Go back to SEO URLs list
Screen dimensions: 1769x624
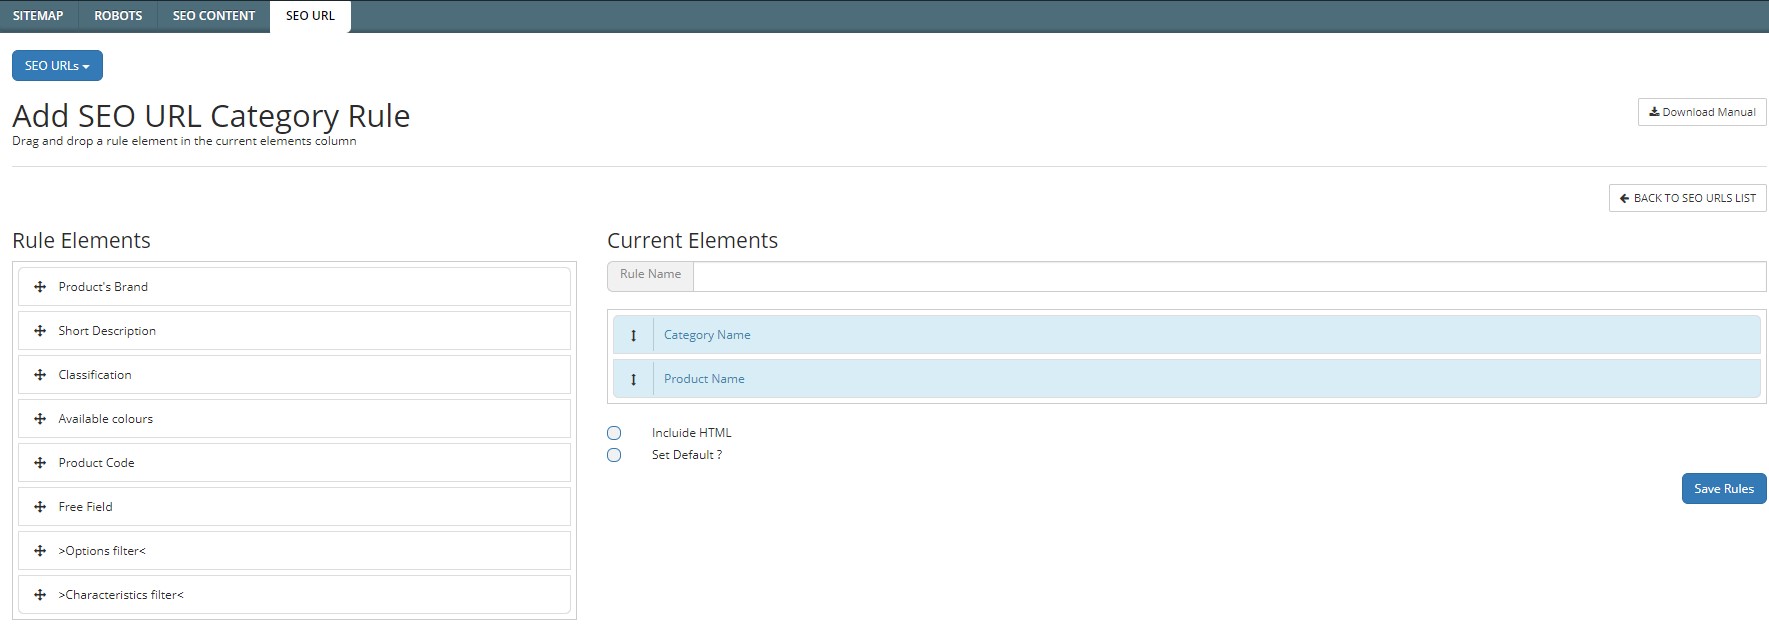[x=1688, y=198]
